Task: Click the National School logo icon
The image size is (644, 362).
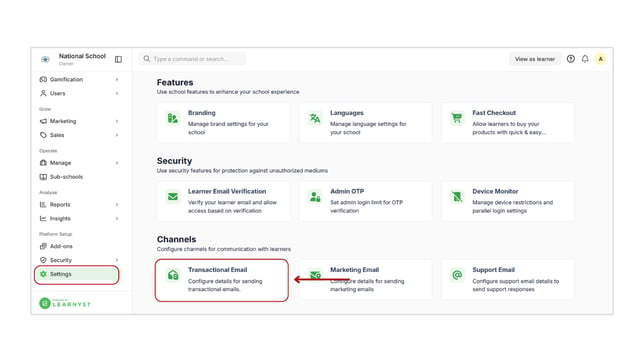Action: 45,59
